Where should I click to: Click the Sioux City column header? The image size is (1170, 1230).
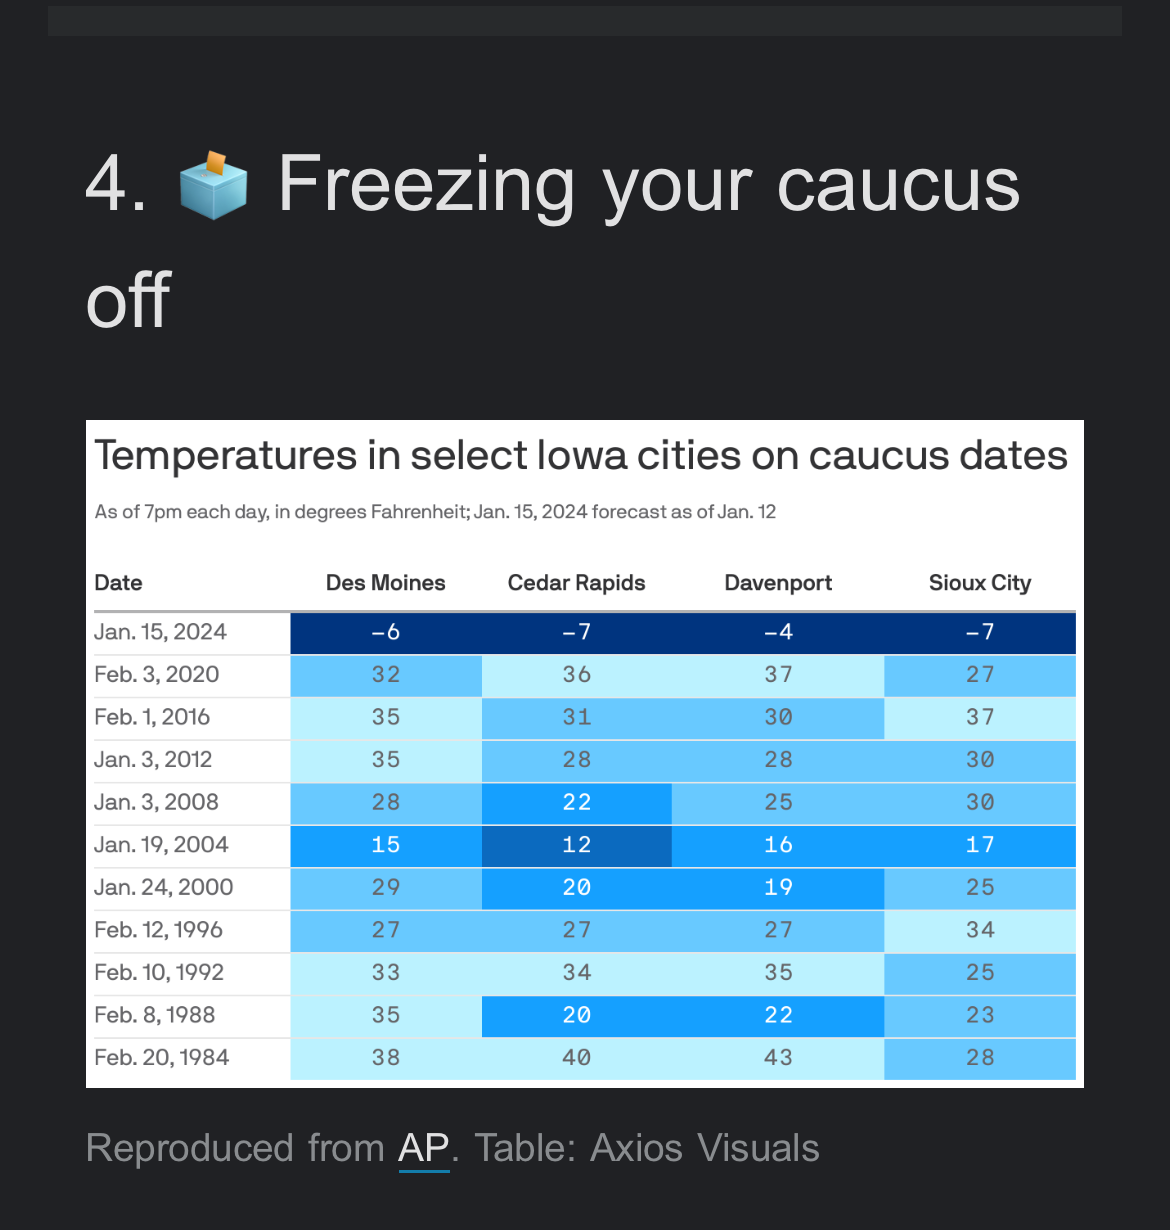pyautogui.click(x=979, y=583)
